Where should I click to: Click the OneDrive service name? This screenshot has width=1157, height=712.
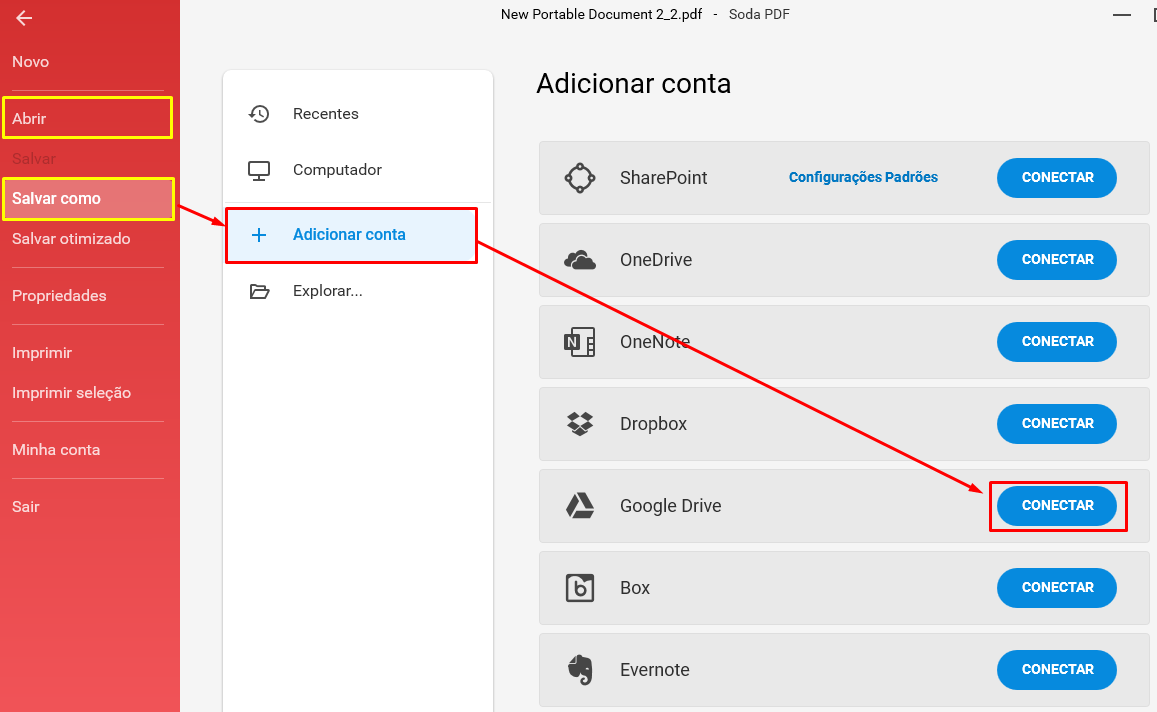coord(656,260)
